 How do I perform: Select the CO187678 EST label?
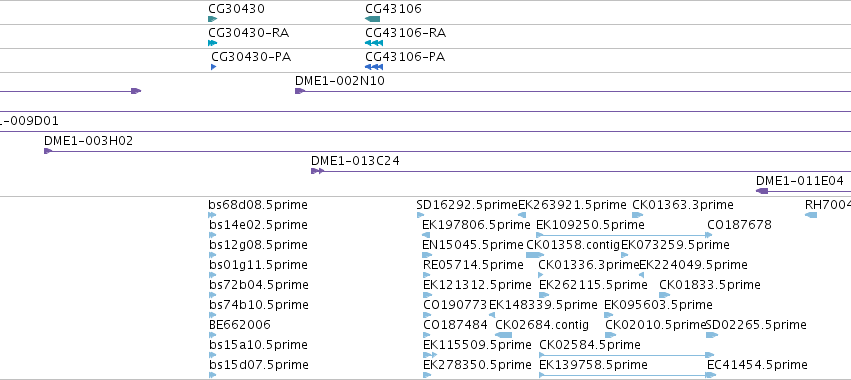(x=739, y=225)
